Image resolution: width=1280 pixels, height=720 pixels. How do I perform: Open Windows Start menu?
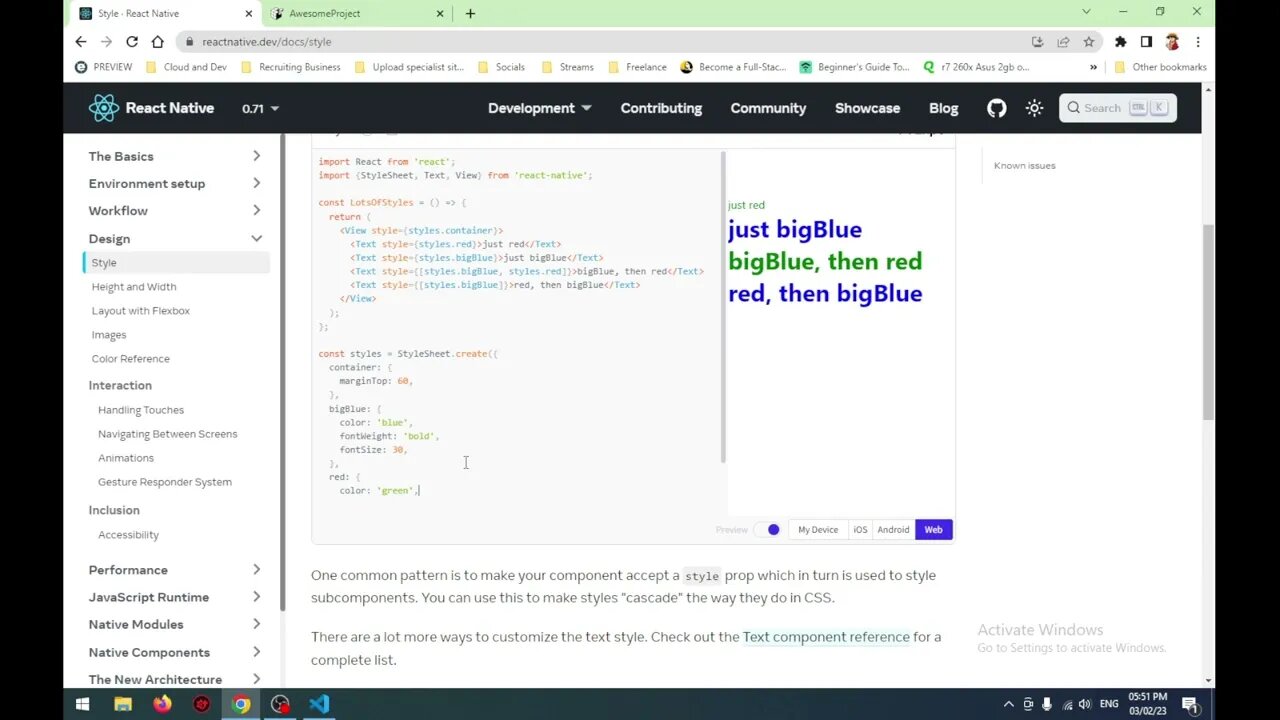82,704
